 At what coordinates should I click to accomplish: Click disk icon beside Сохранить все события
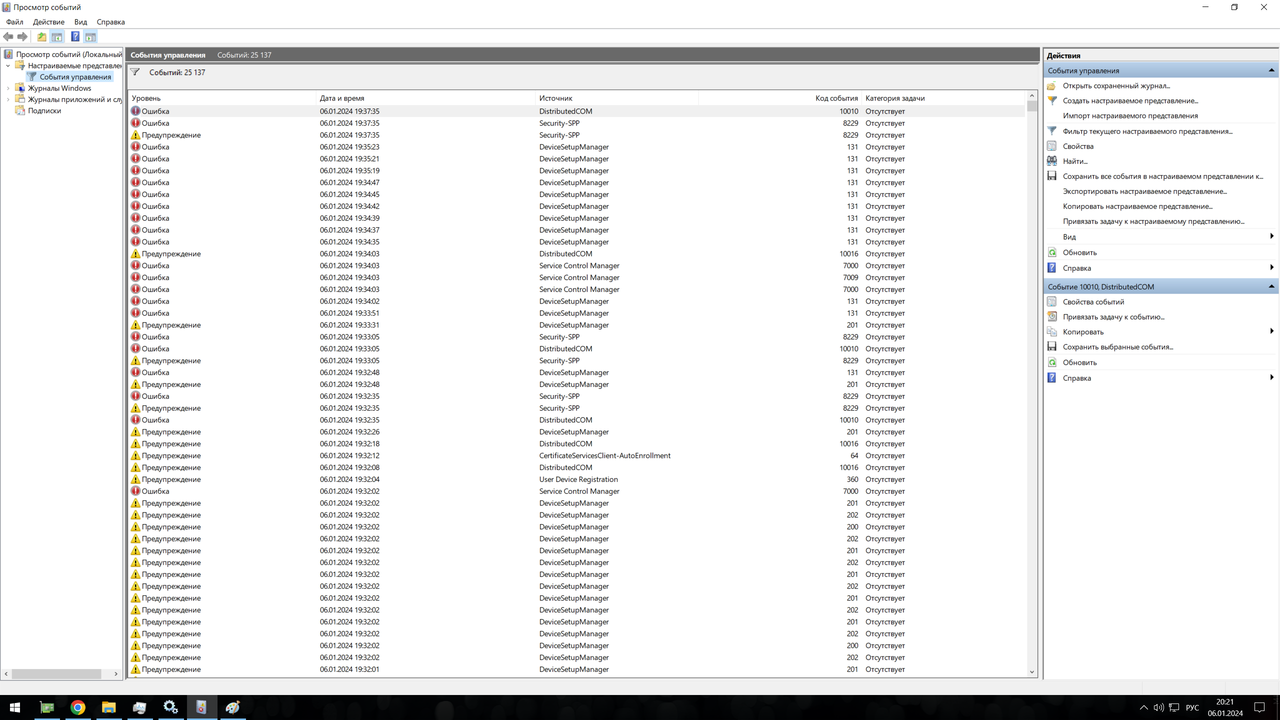pos(1052,176)
